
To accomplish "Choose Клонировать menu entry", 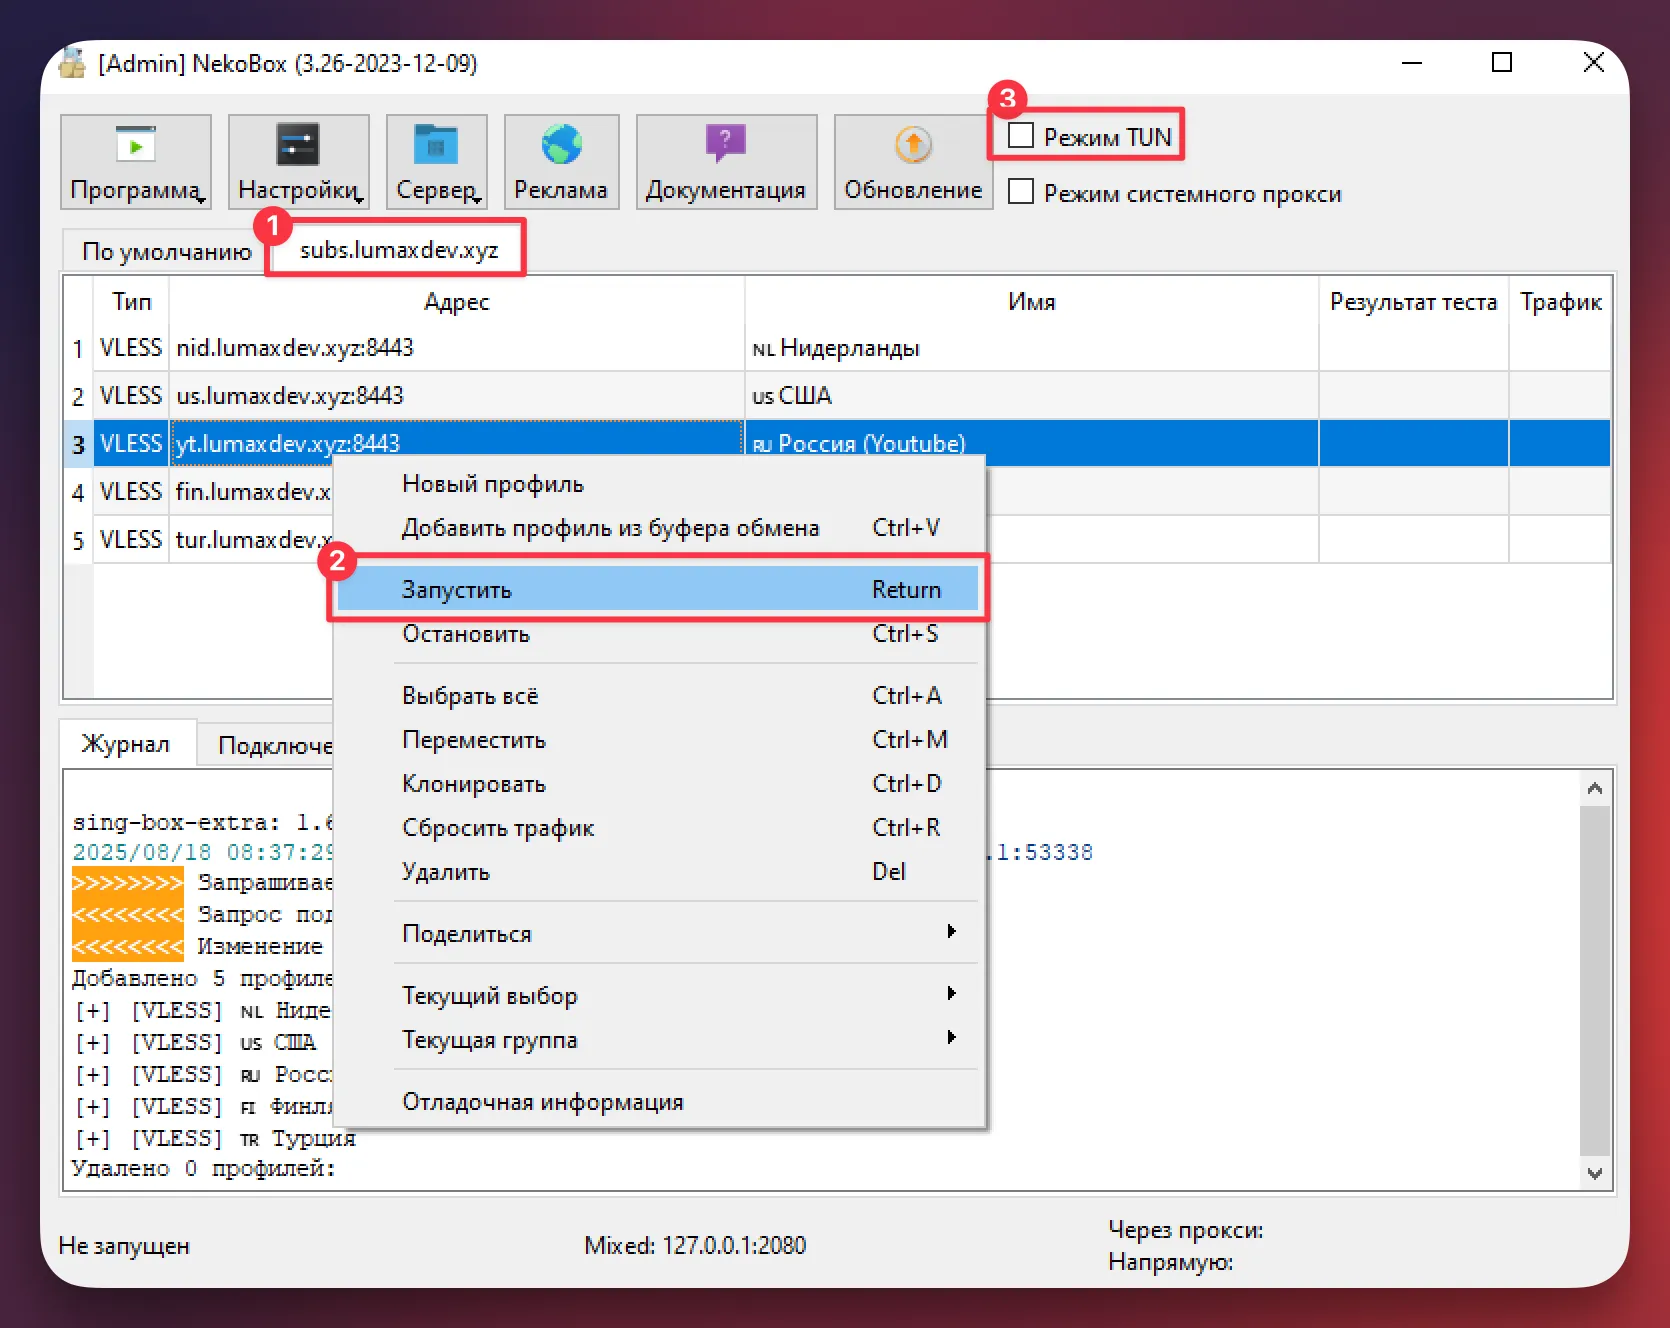I will [x=658, y=784].
